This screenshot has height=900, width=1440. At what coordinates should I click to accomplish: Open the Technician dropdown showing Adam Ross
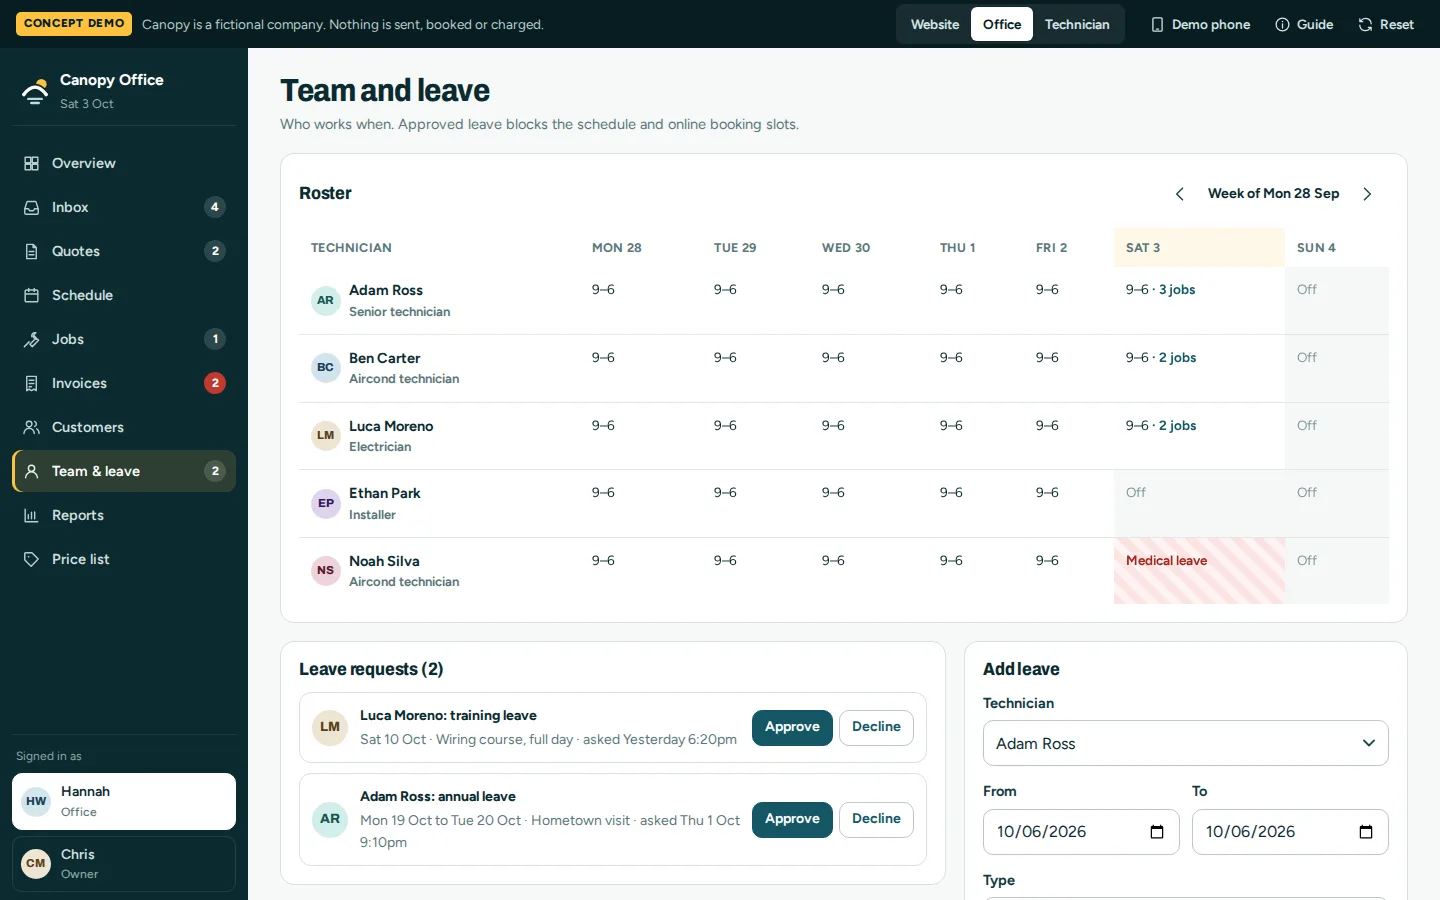point(1186,743)
